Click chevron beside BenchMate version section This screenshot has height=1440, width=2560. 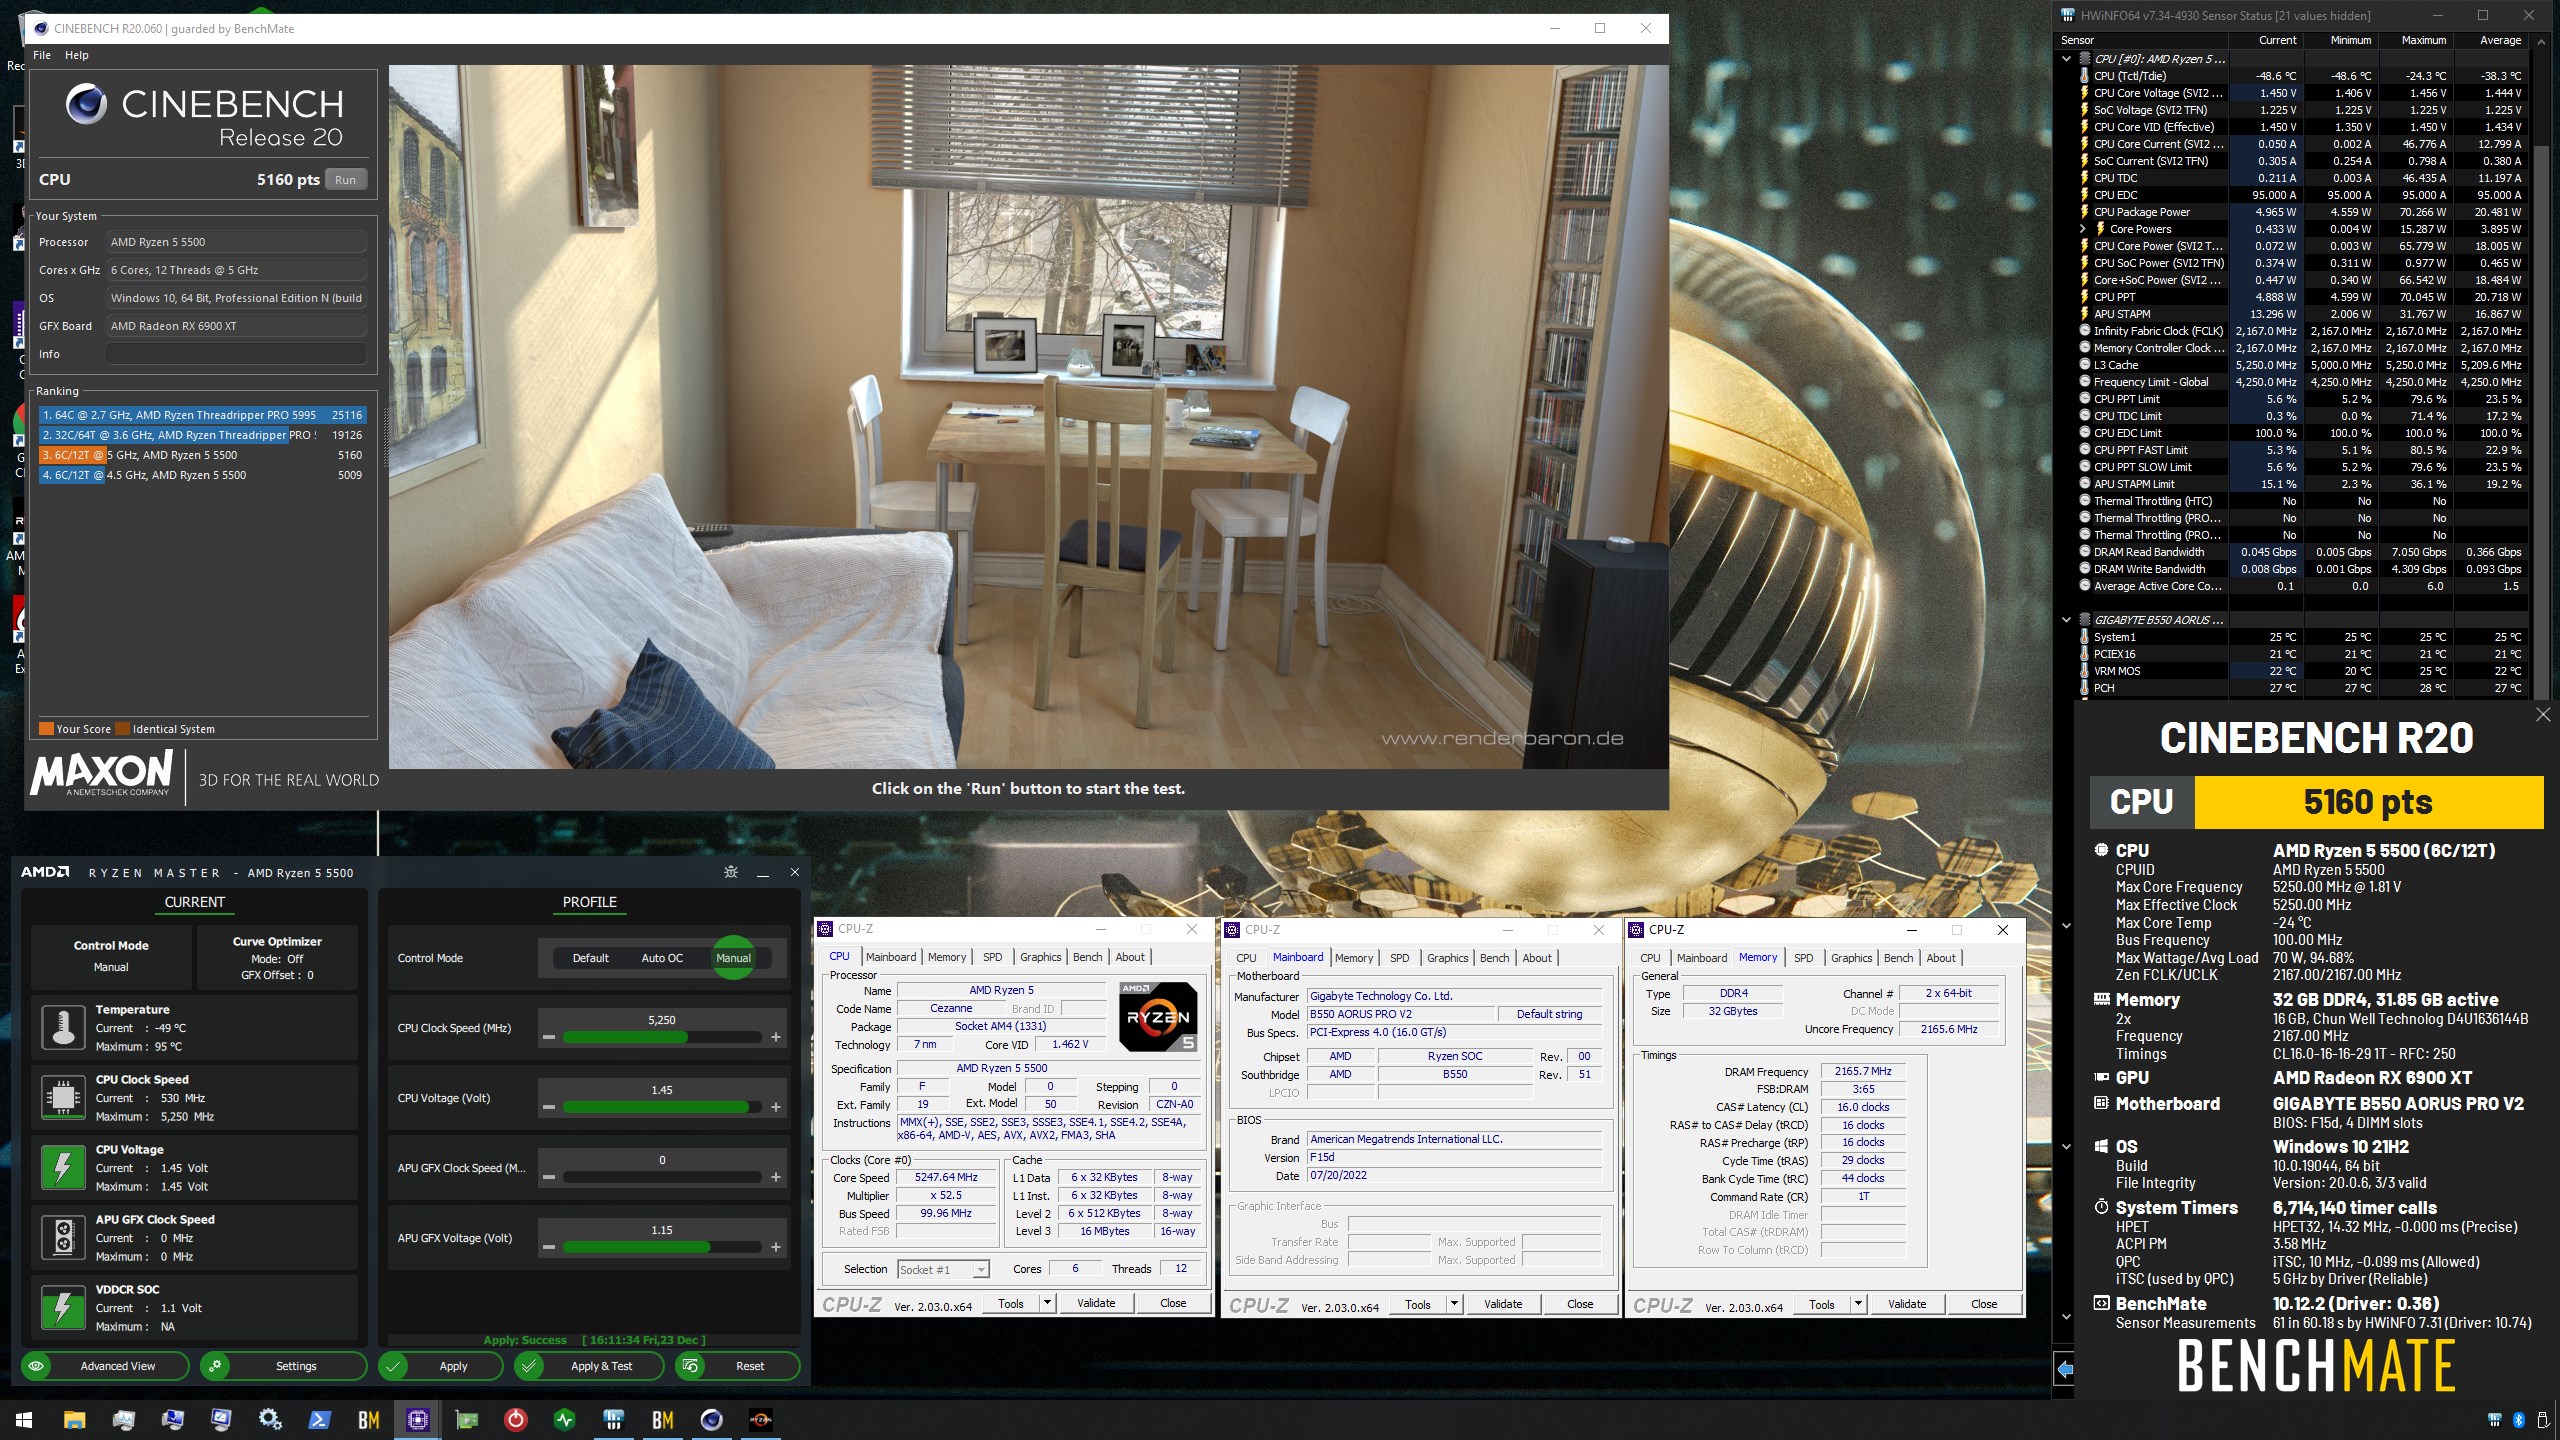(2066, 1317)
